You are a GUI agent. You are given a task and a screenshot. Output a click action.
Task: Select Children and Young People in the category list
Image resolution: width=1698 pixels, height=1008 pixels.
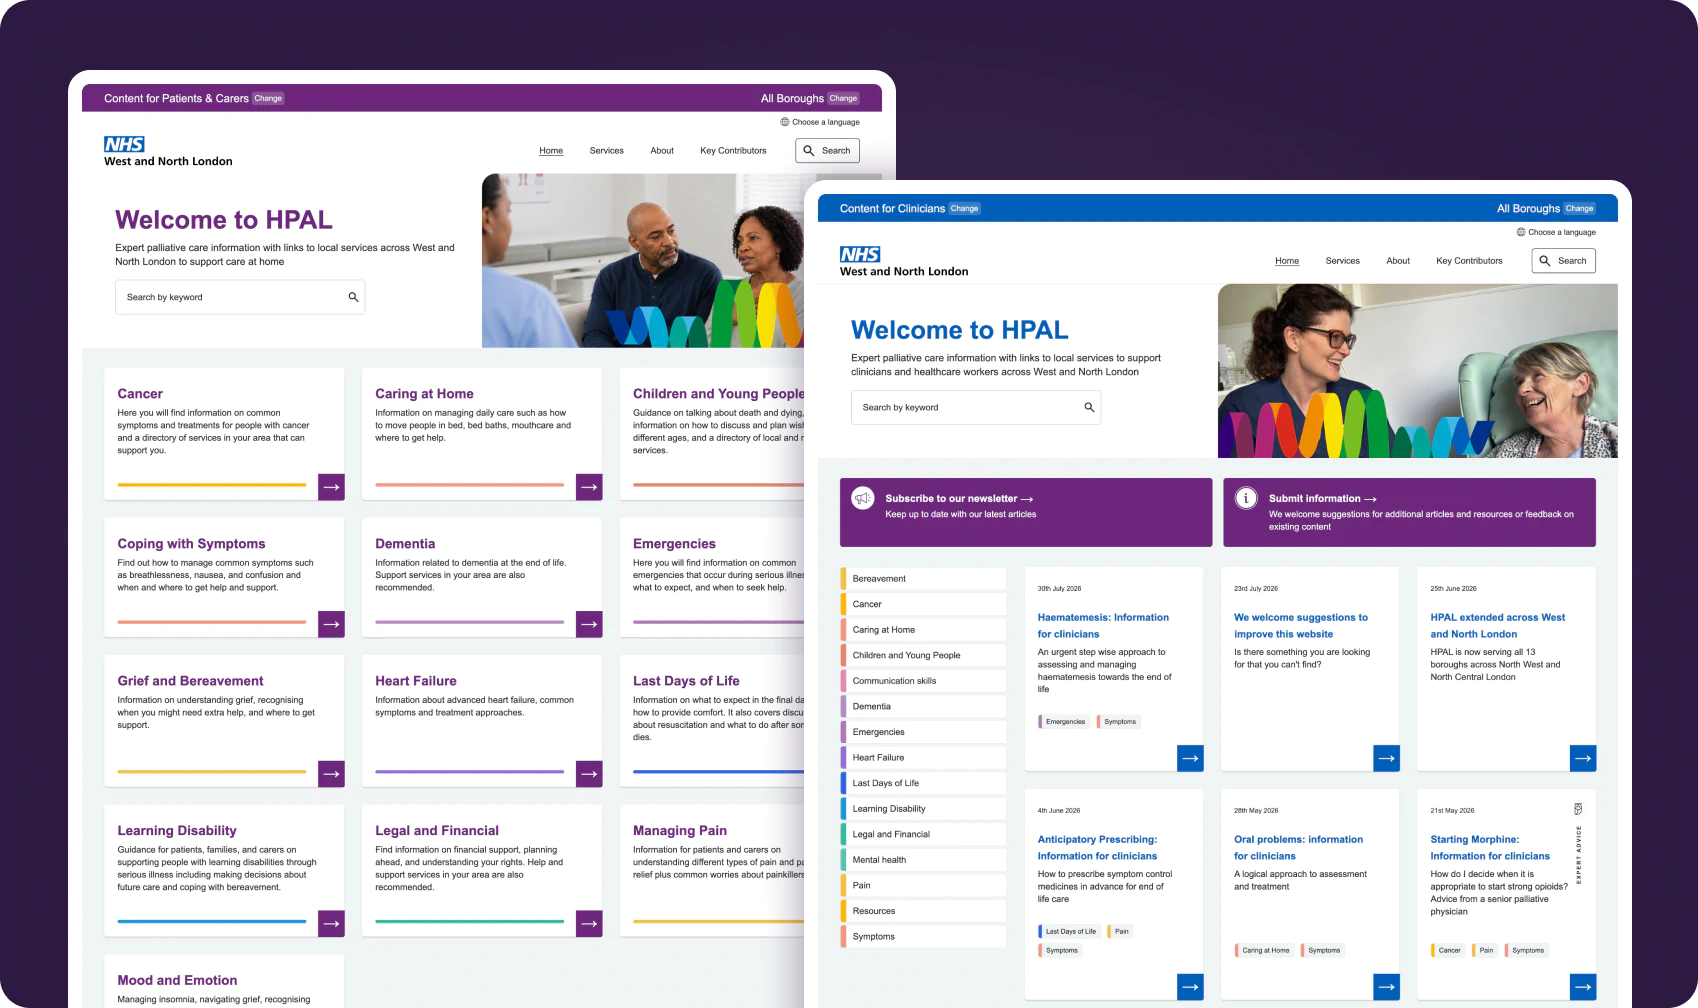[x=923, y=655]
